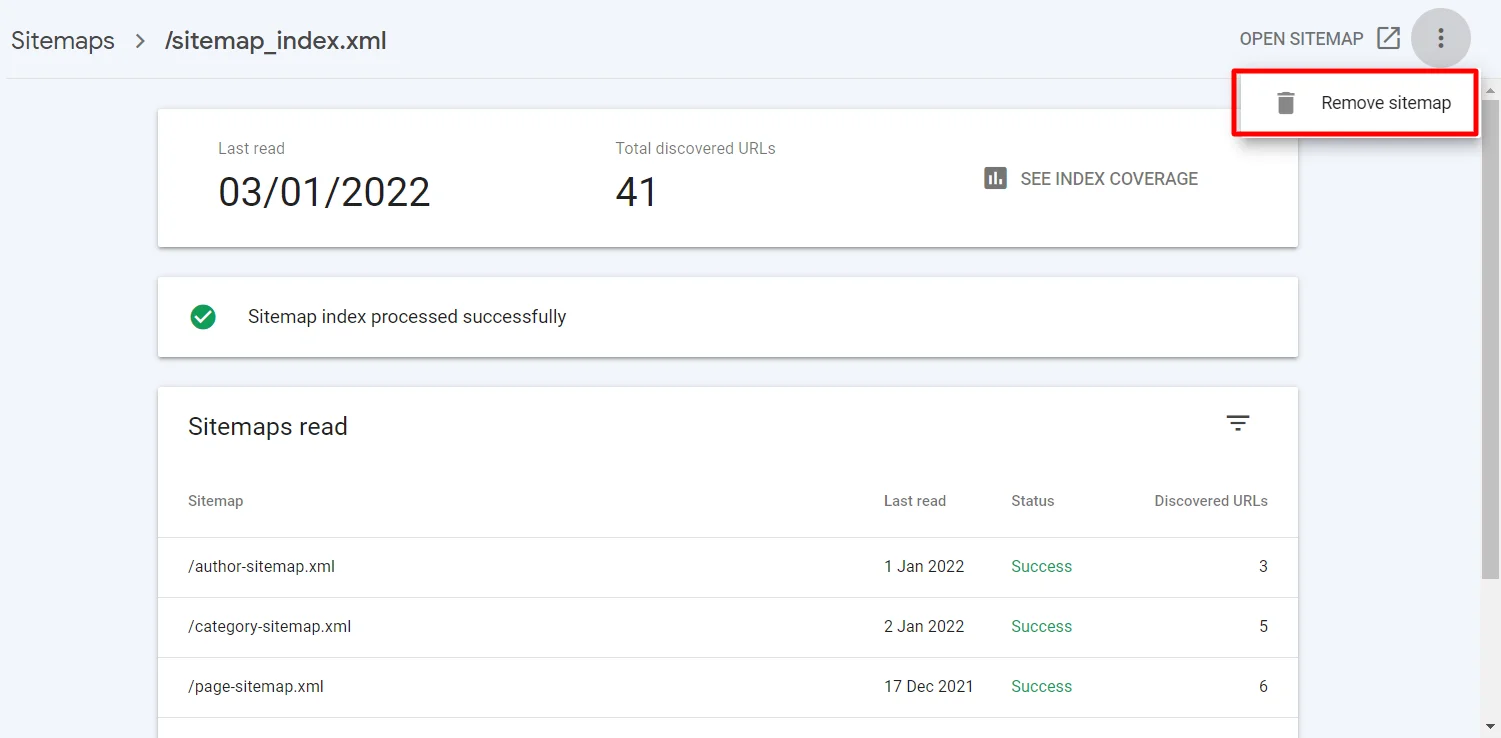Click the trash icon in Remove sitemap
The image size is (1501, 738).
[1286, 103]
